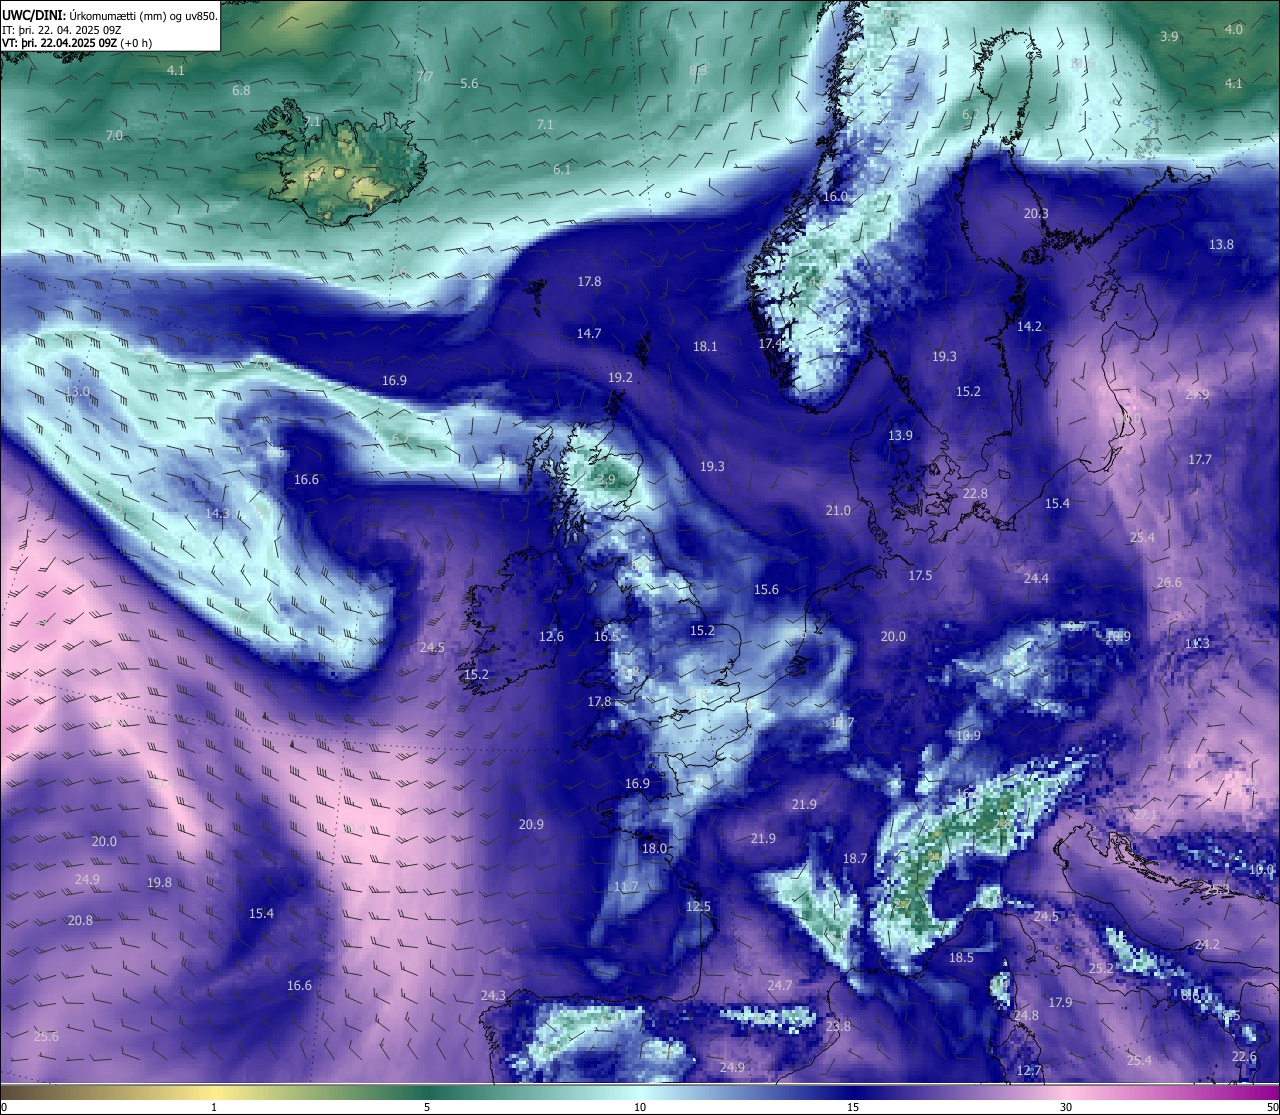This screenshot has height=1115, width=1280.
Task: Click the 24.4 value over Poland
Action: coord(1036,579)
